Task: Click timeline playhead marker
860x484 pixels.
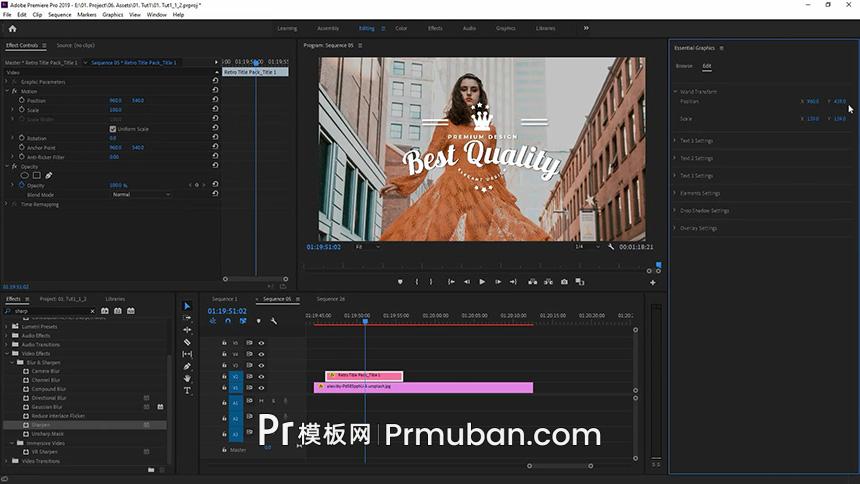Action: pyautogui.click(x=365, y=321)
